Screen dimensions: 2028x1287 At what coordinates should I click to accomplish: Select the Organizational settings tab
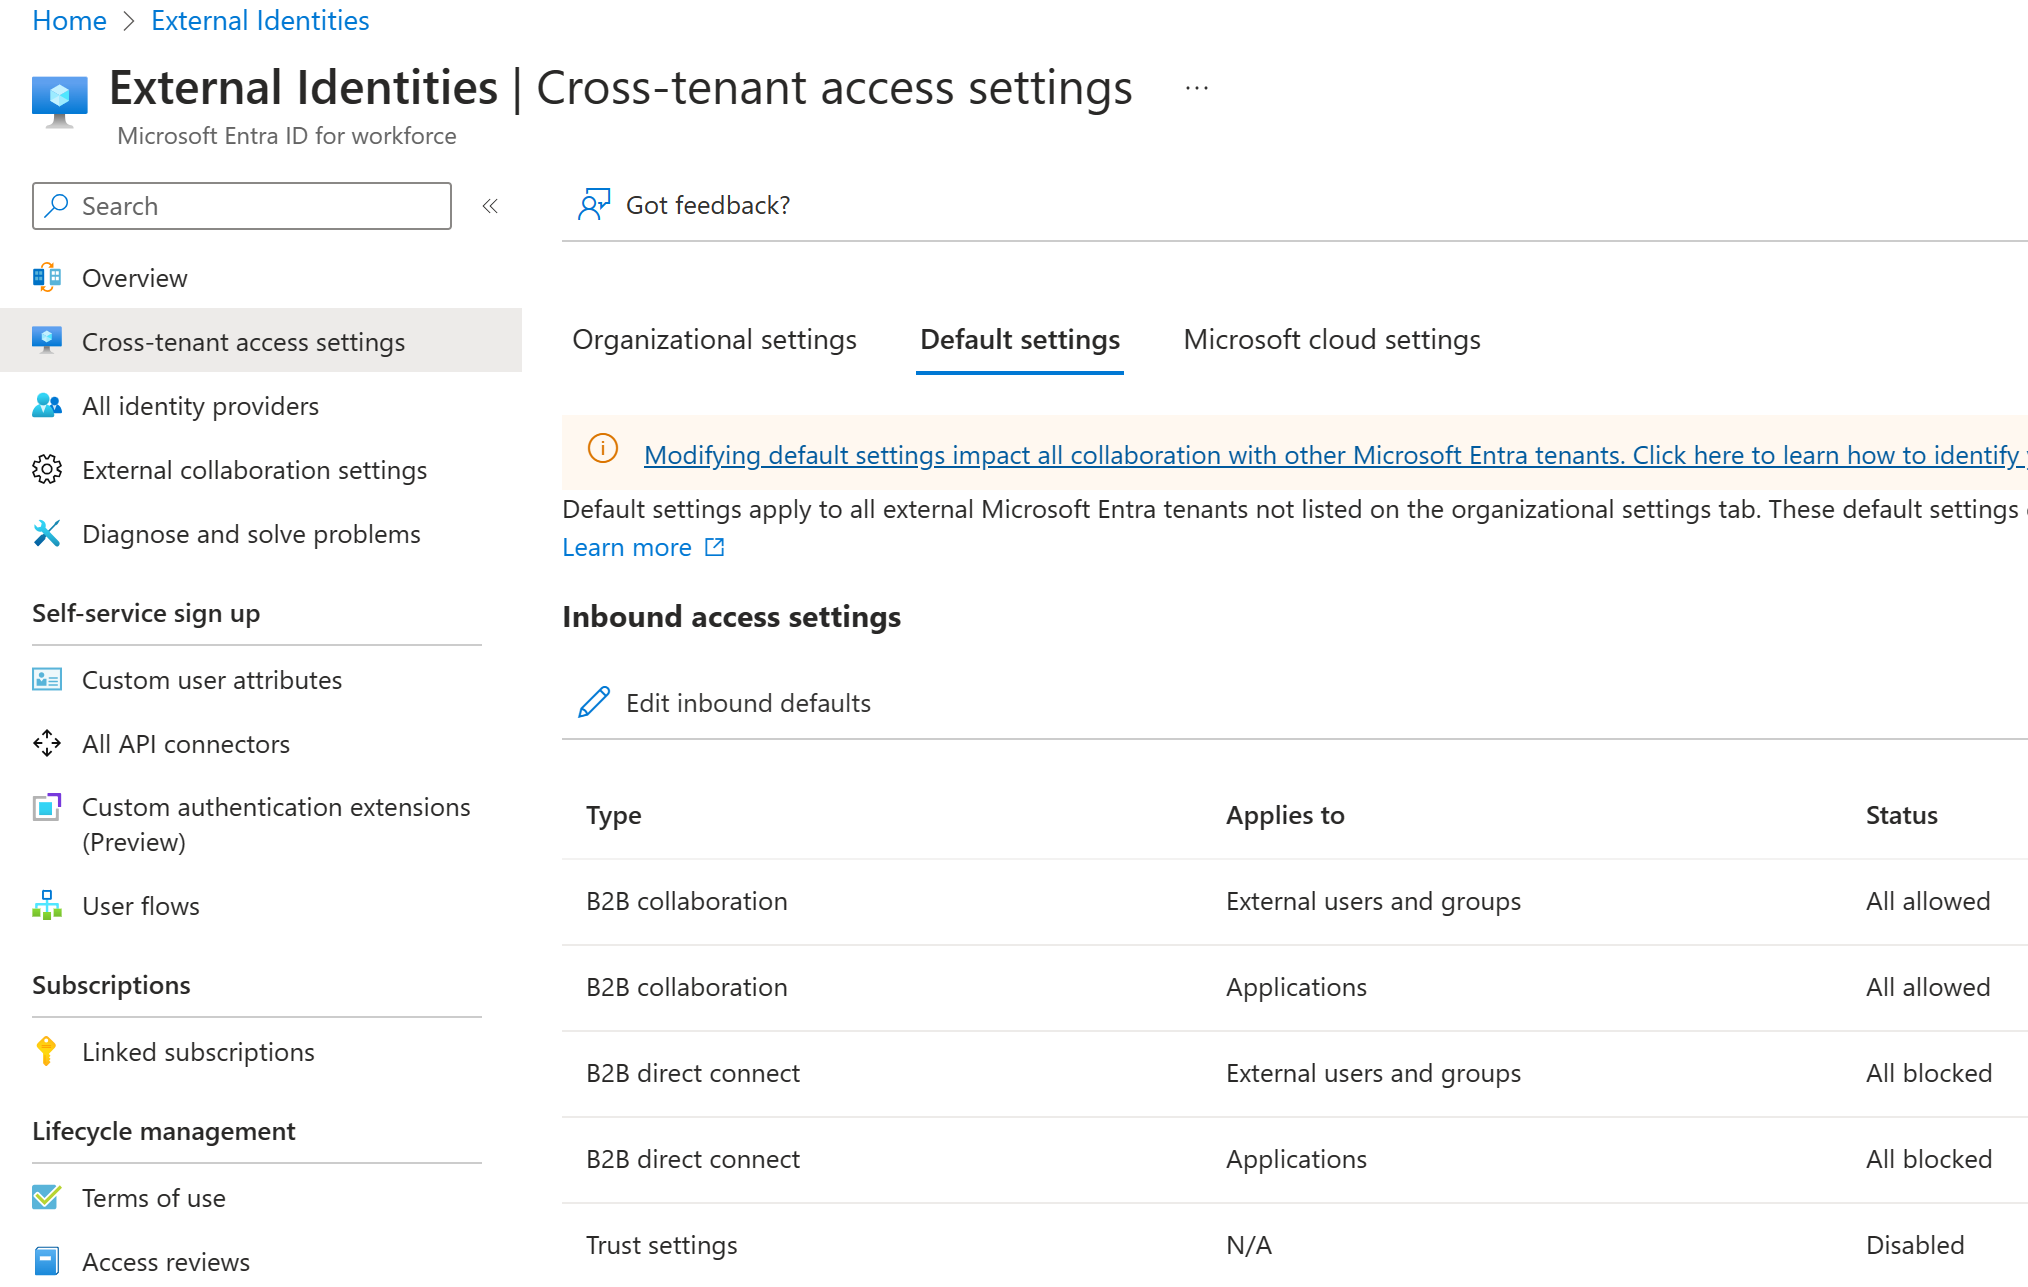click(715, 338)
